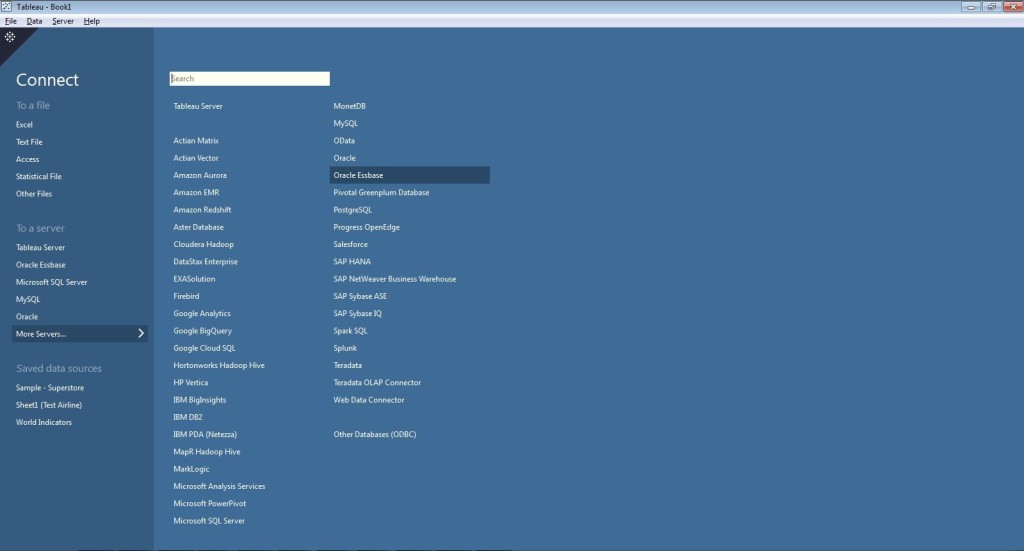
Task: Select Microsoft Analysis Services connector
Action: 219,486
